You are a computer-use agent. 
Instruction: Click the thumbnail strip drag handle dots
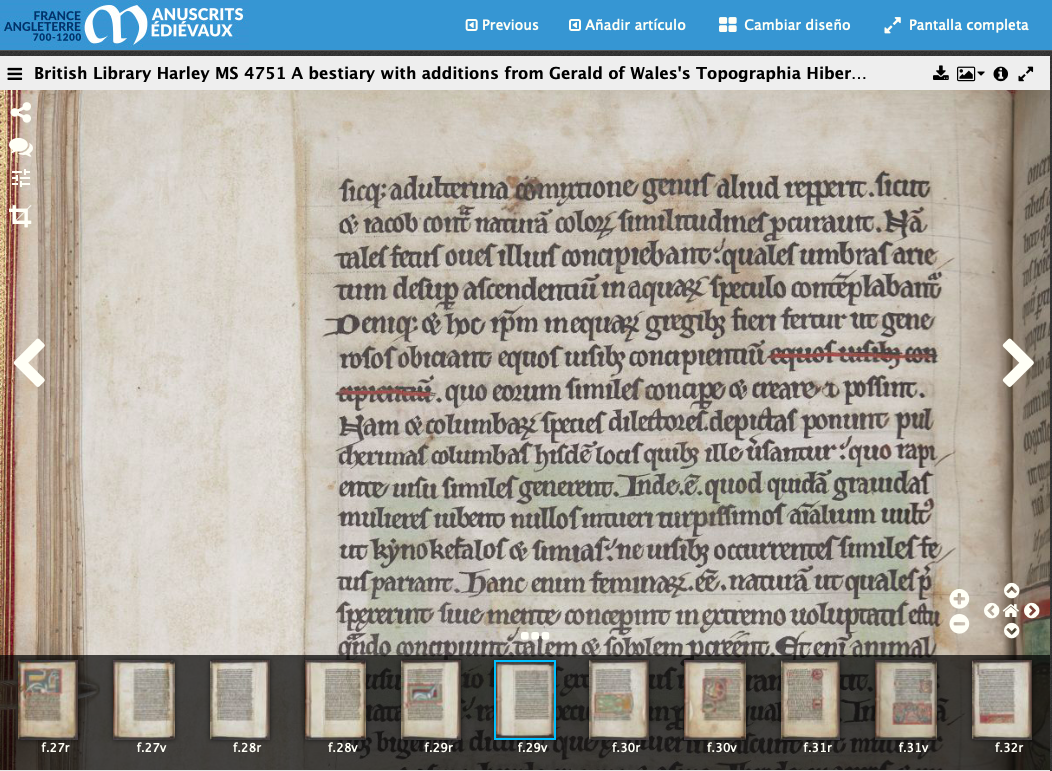pyautogui.click(x=535, y=635)
